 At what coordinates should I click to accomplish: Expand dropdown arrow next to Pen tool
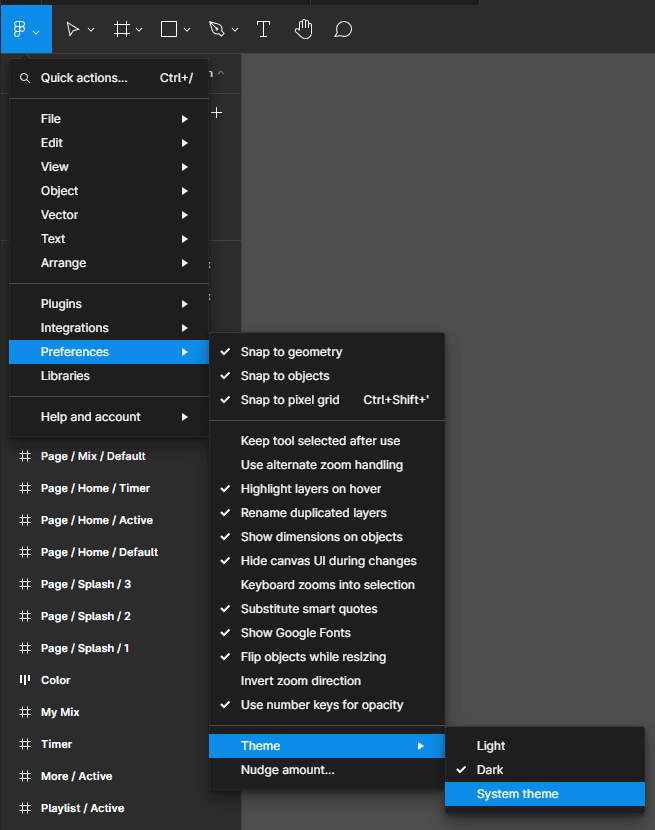(236, 30)
